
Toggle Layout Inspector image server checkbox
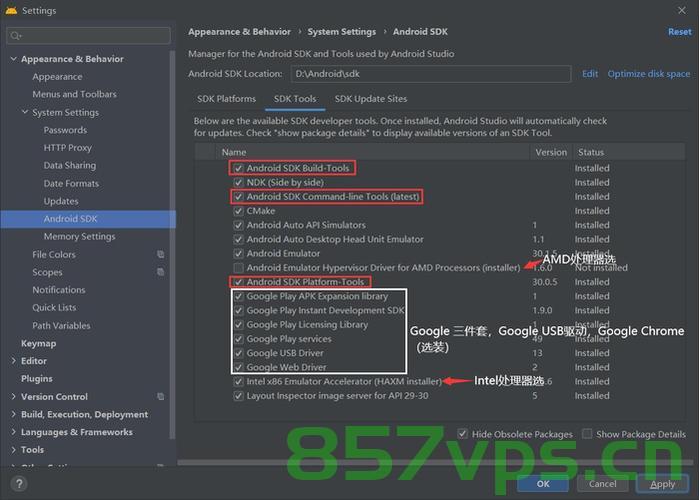point(238,396)
